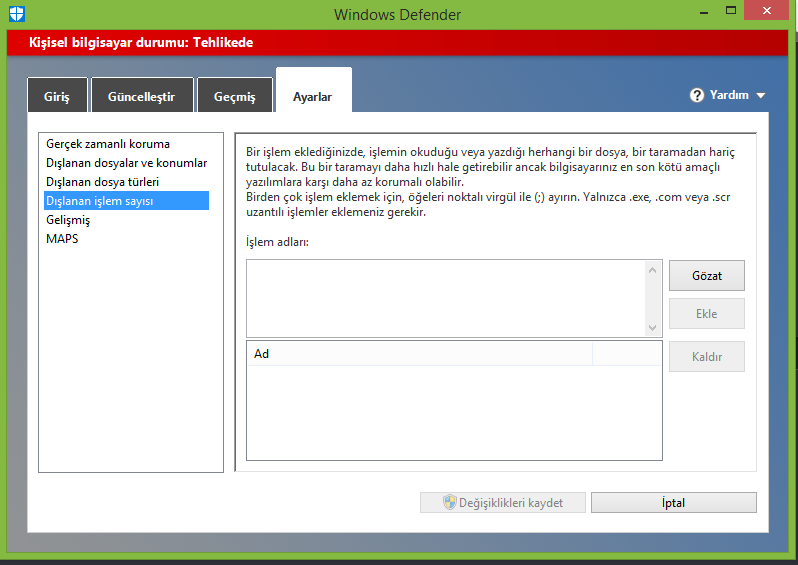Expand the Yardım dropdown arrow
Viewport: 798px width, 565px height.
click(761, 95)
